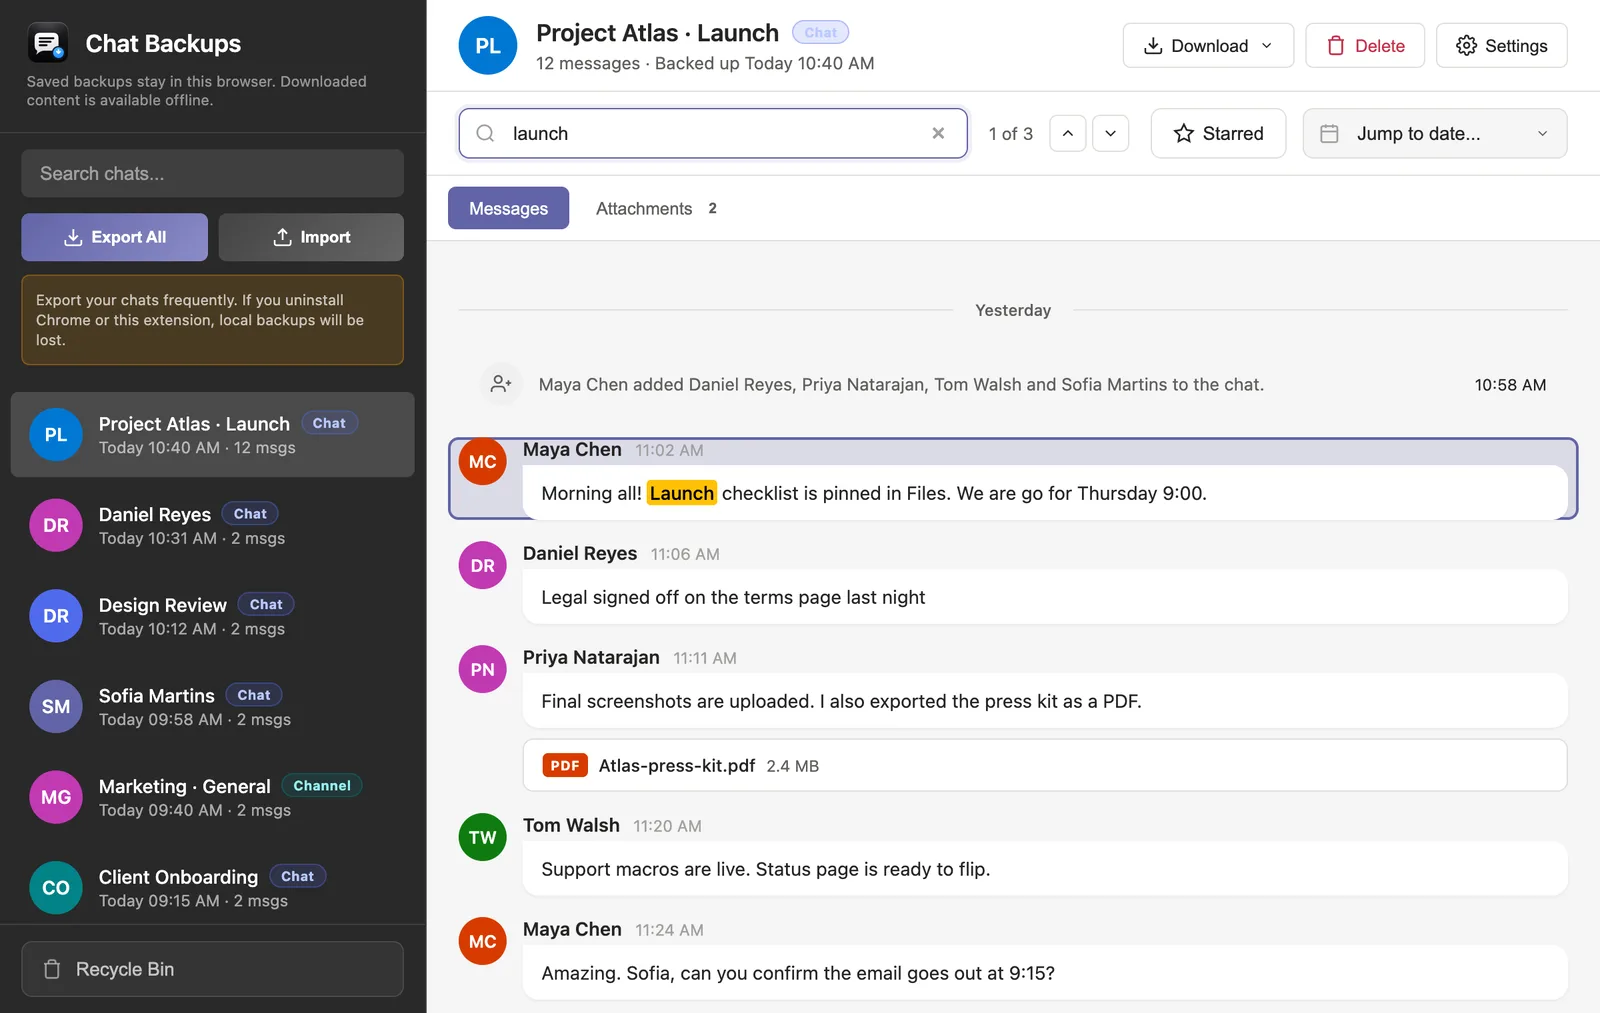Click the PL avatar in sidebar list

(x=56, y=435)
